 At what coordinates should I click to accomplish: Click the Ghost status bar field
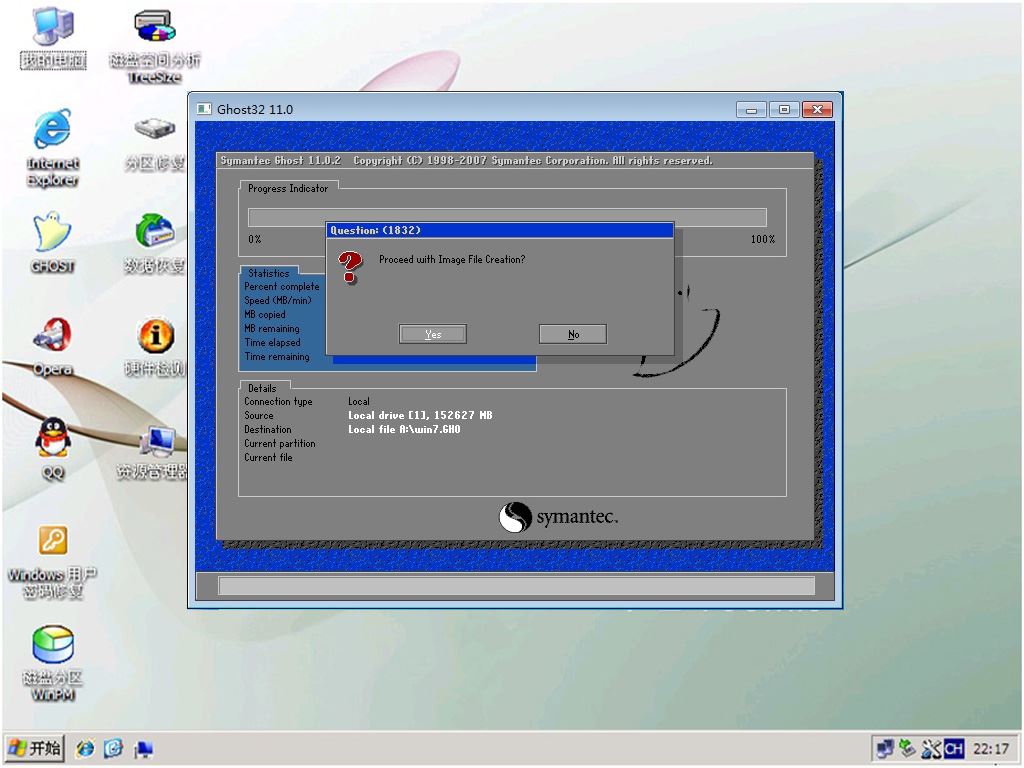coord(516,586)
